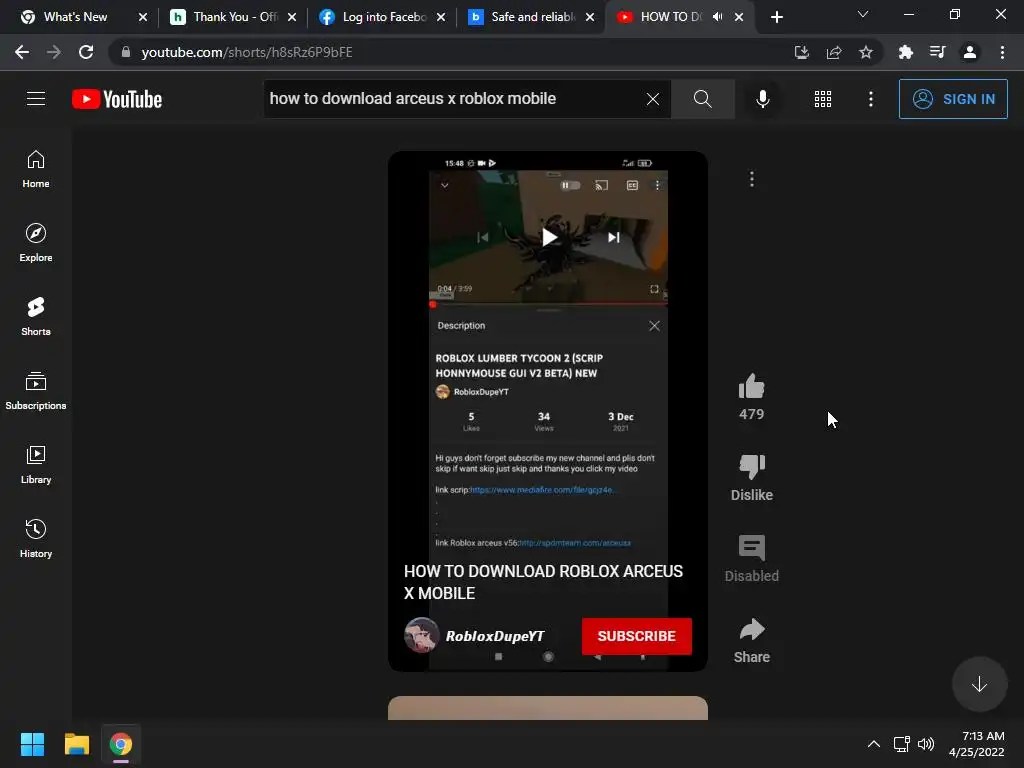Click the next short thumbnail below
Screen dimensions: 1024x768
tap(548, 708)
